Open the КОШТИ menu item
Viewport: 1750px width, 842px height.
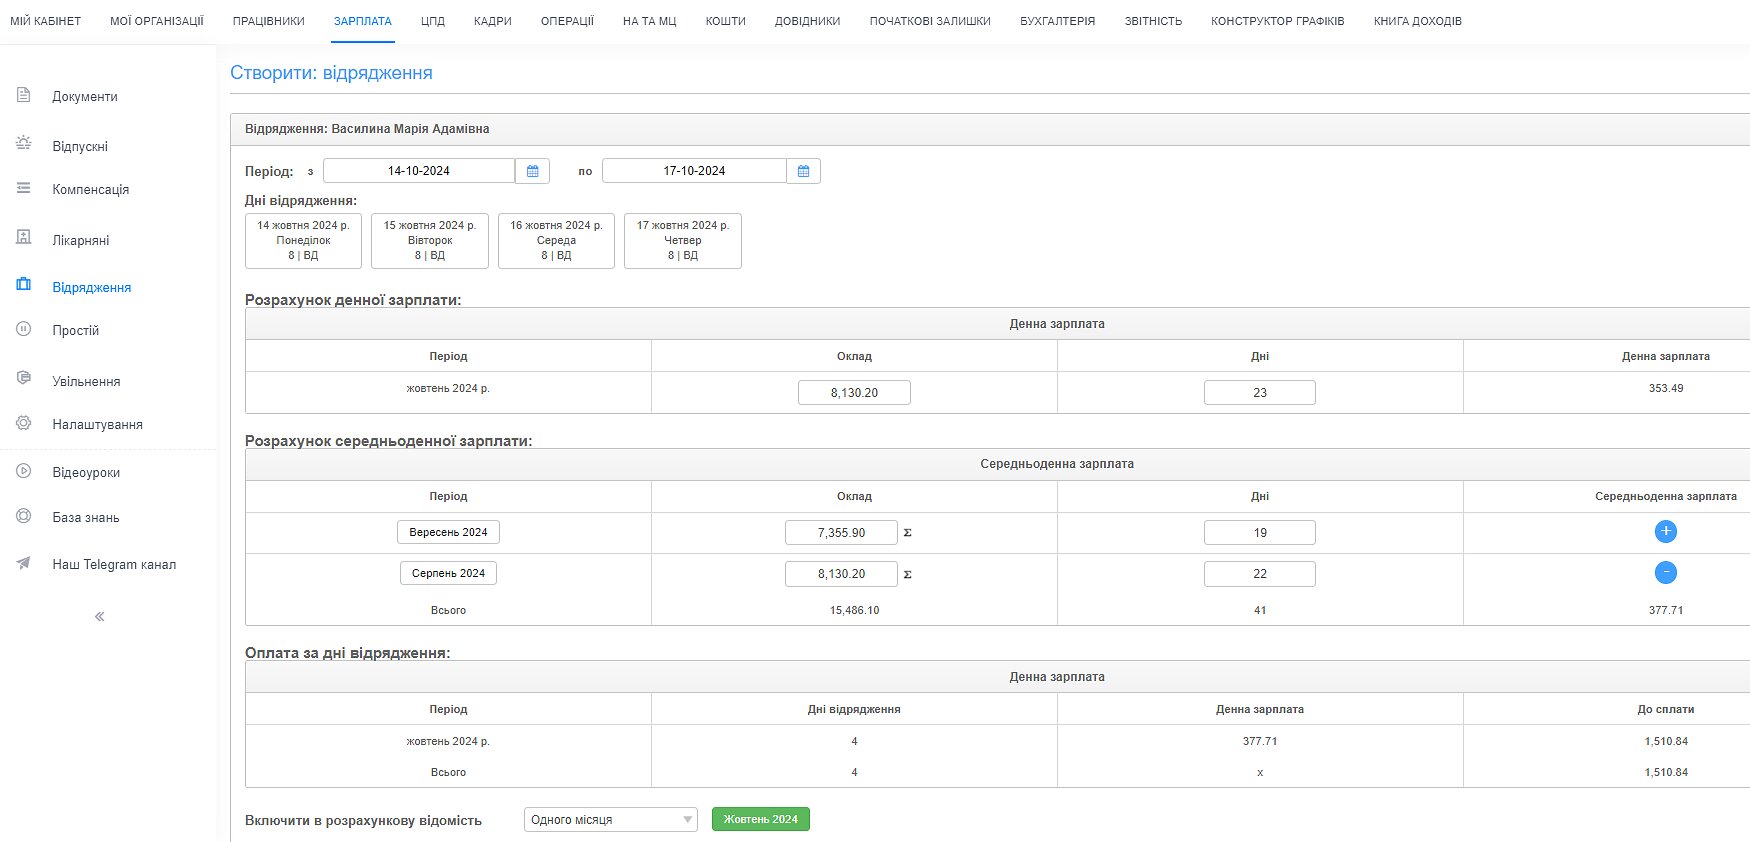click(726, 21)
